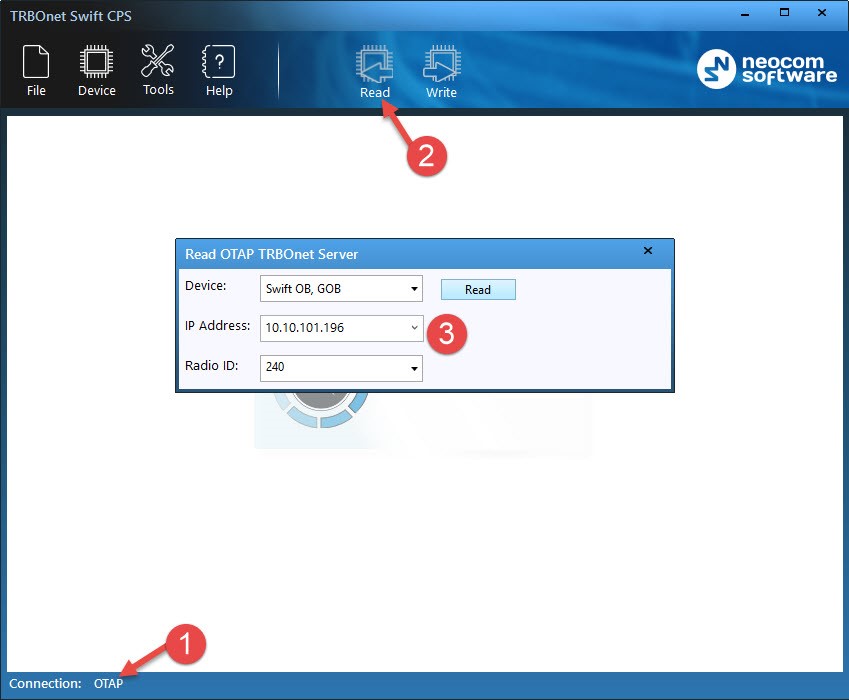This screenshot has height=700, width=849.
Task: Click the Read toolbar icon
Action: 375,72
